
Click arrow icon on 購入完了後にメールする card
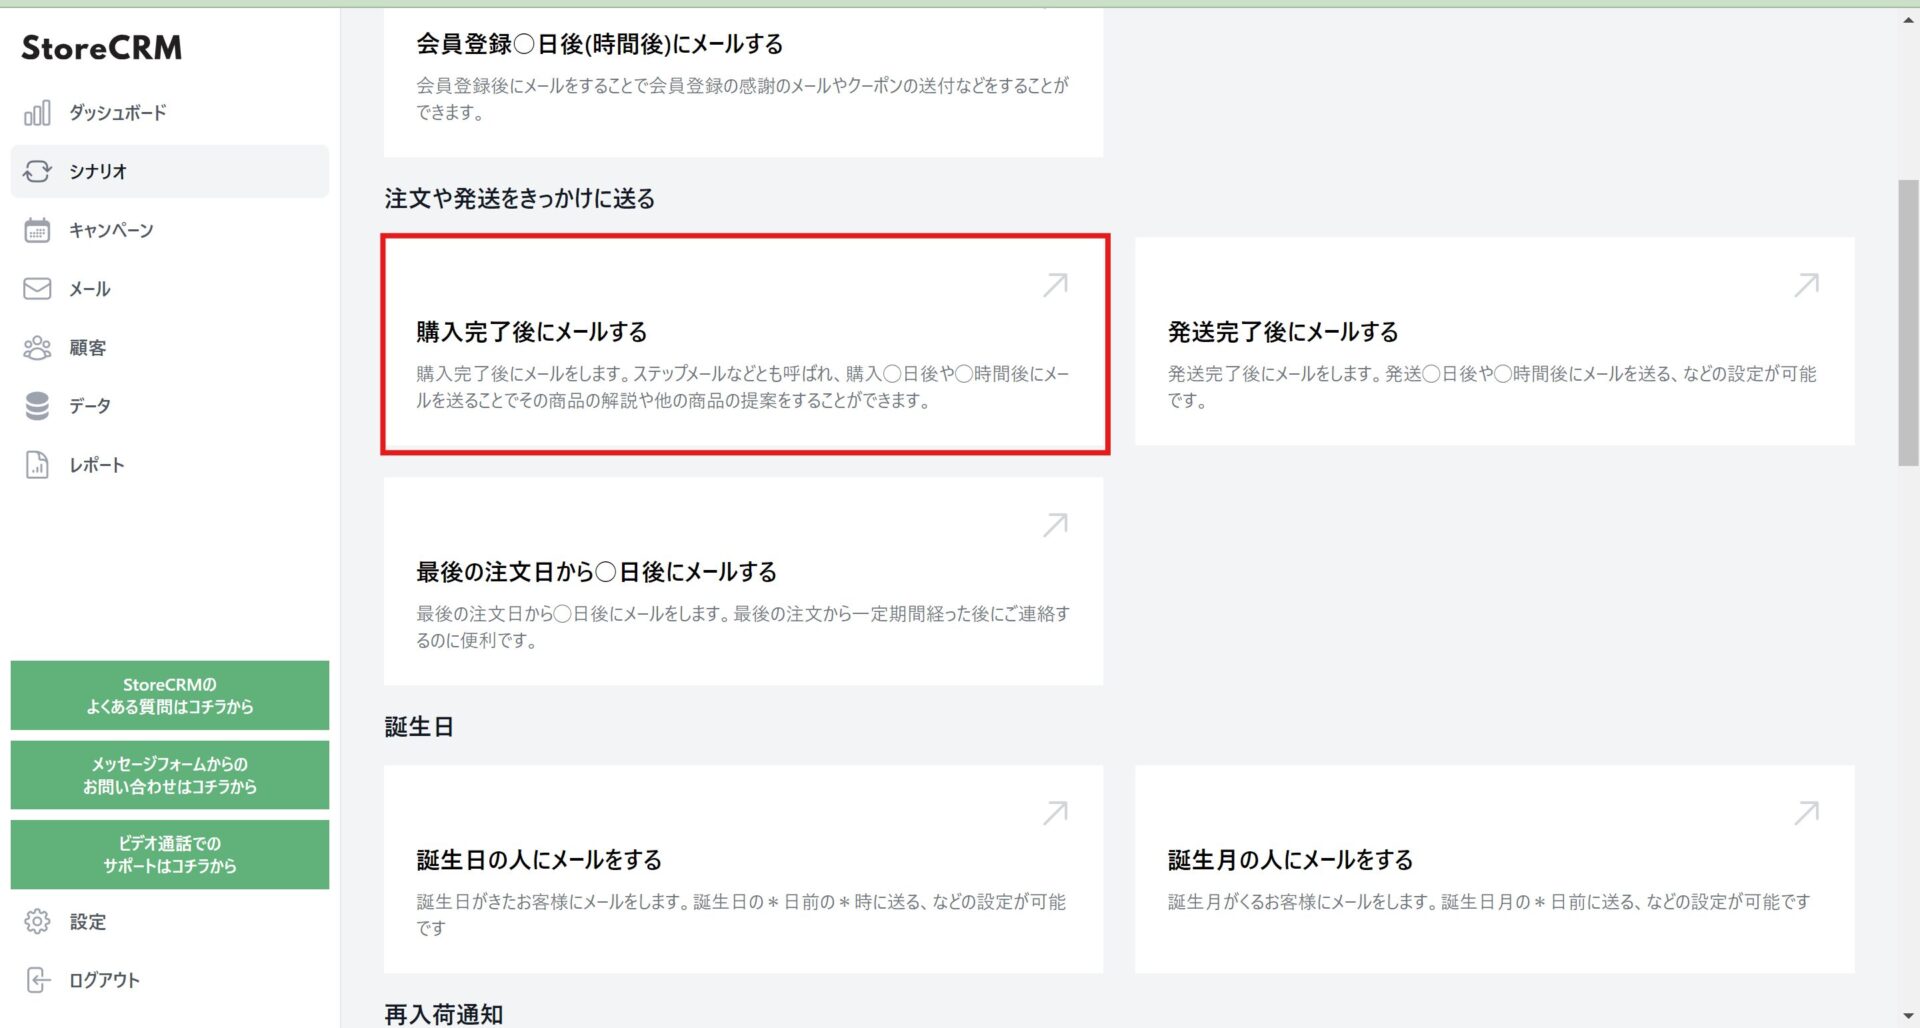tap(1055, 285)
